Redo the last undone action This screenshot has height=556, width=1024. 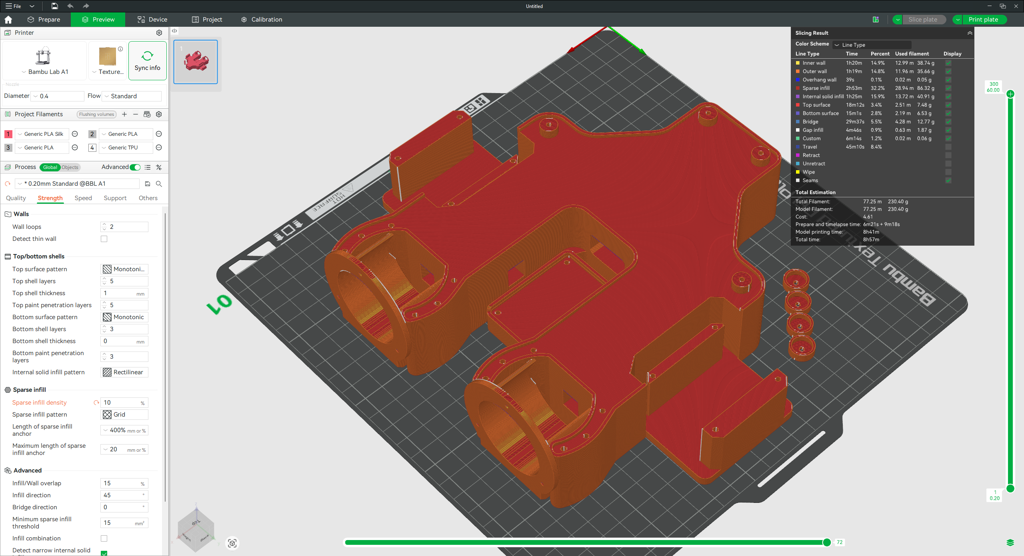86,6
